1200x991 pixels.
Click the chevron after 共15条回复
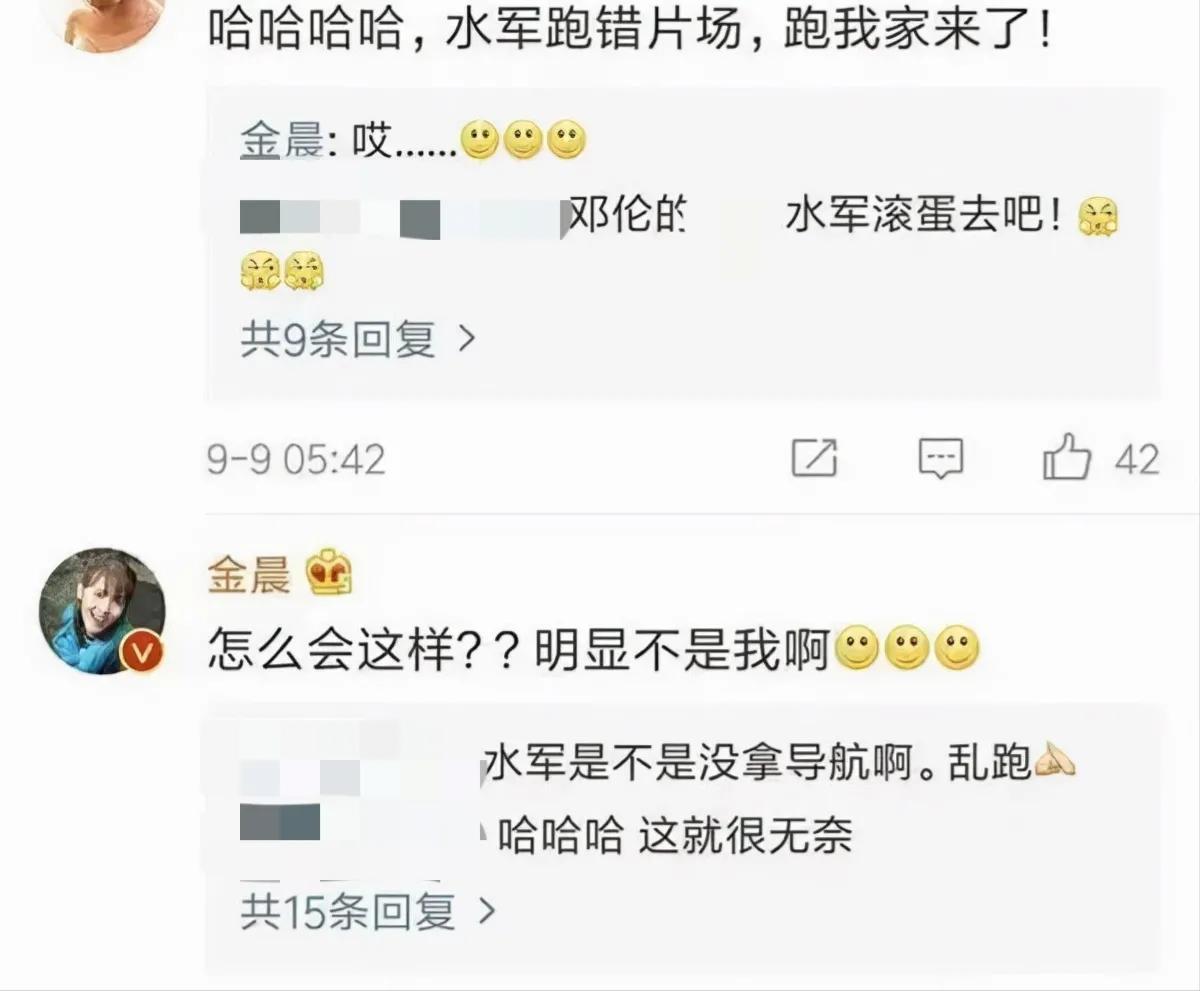point(486,911)
